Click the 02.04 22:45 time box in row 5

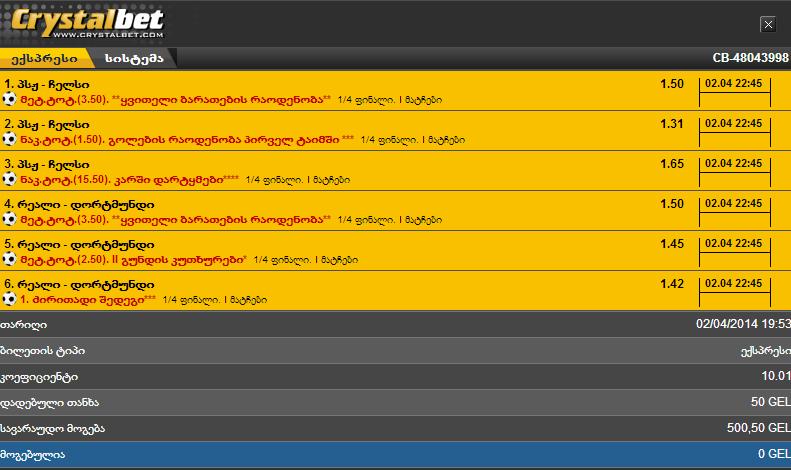(734, 252)
